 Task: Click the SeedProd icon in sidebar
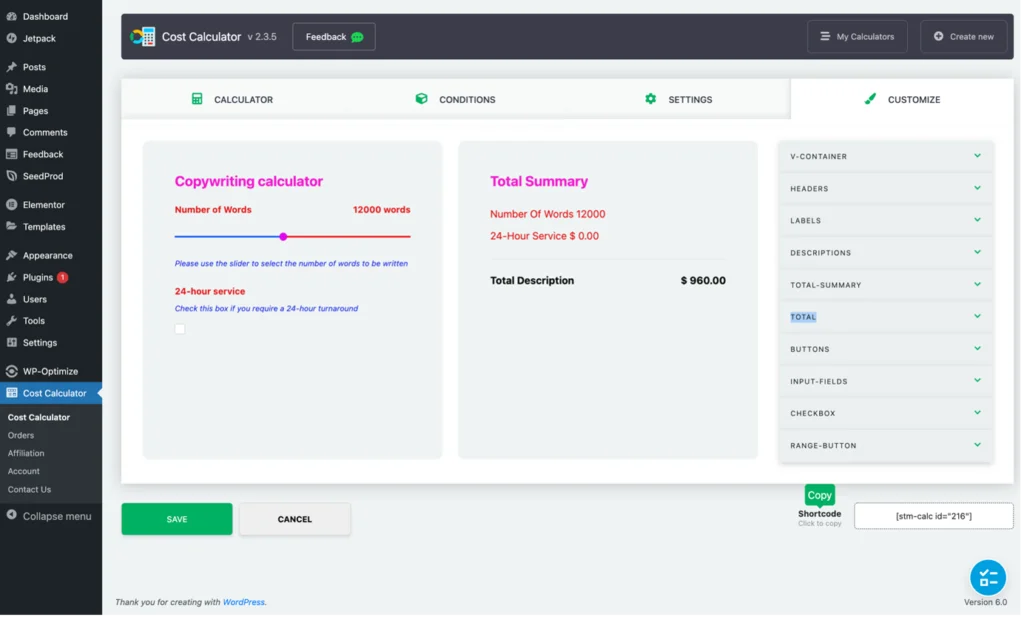(12, 176)
